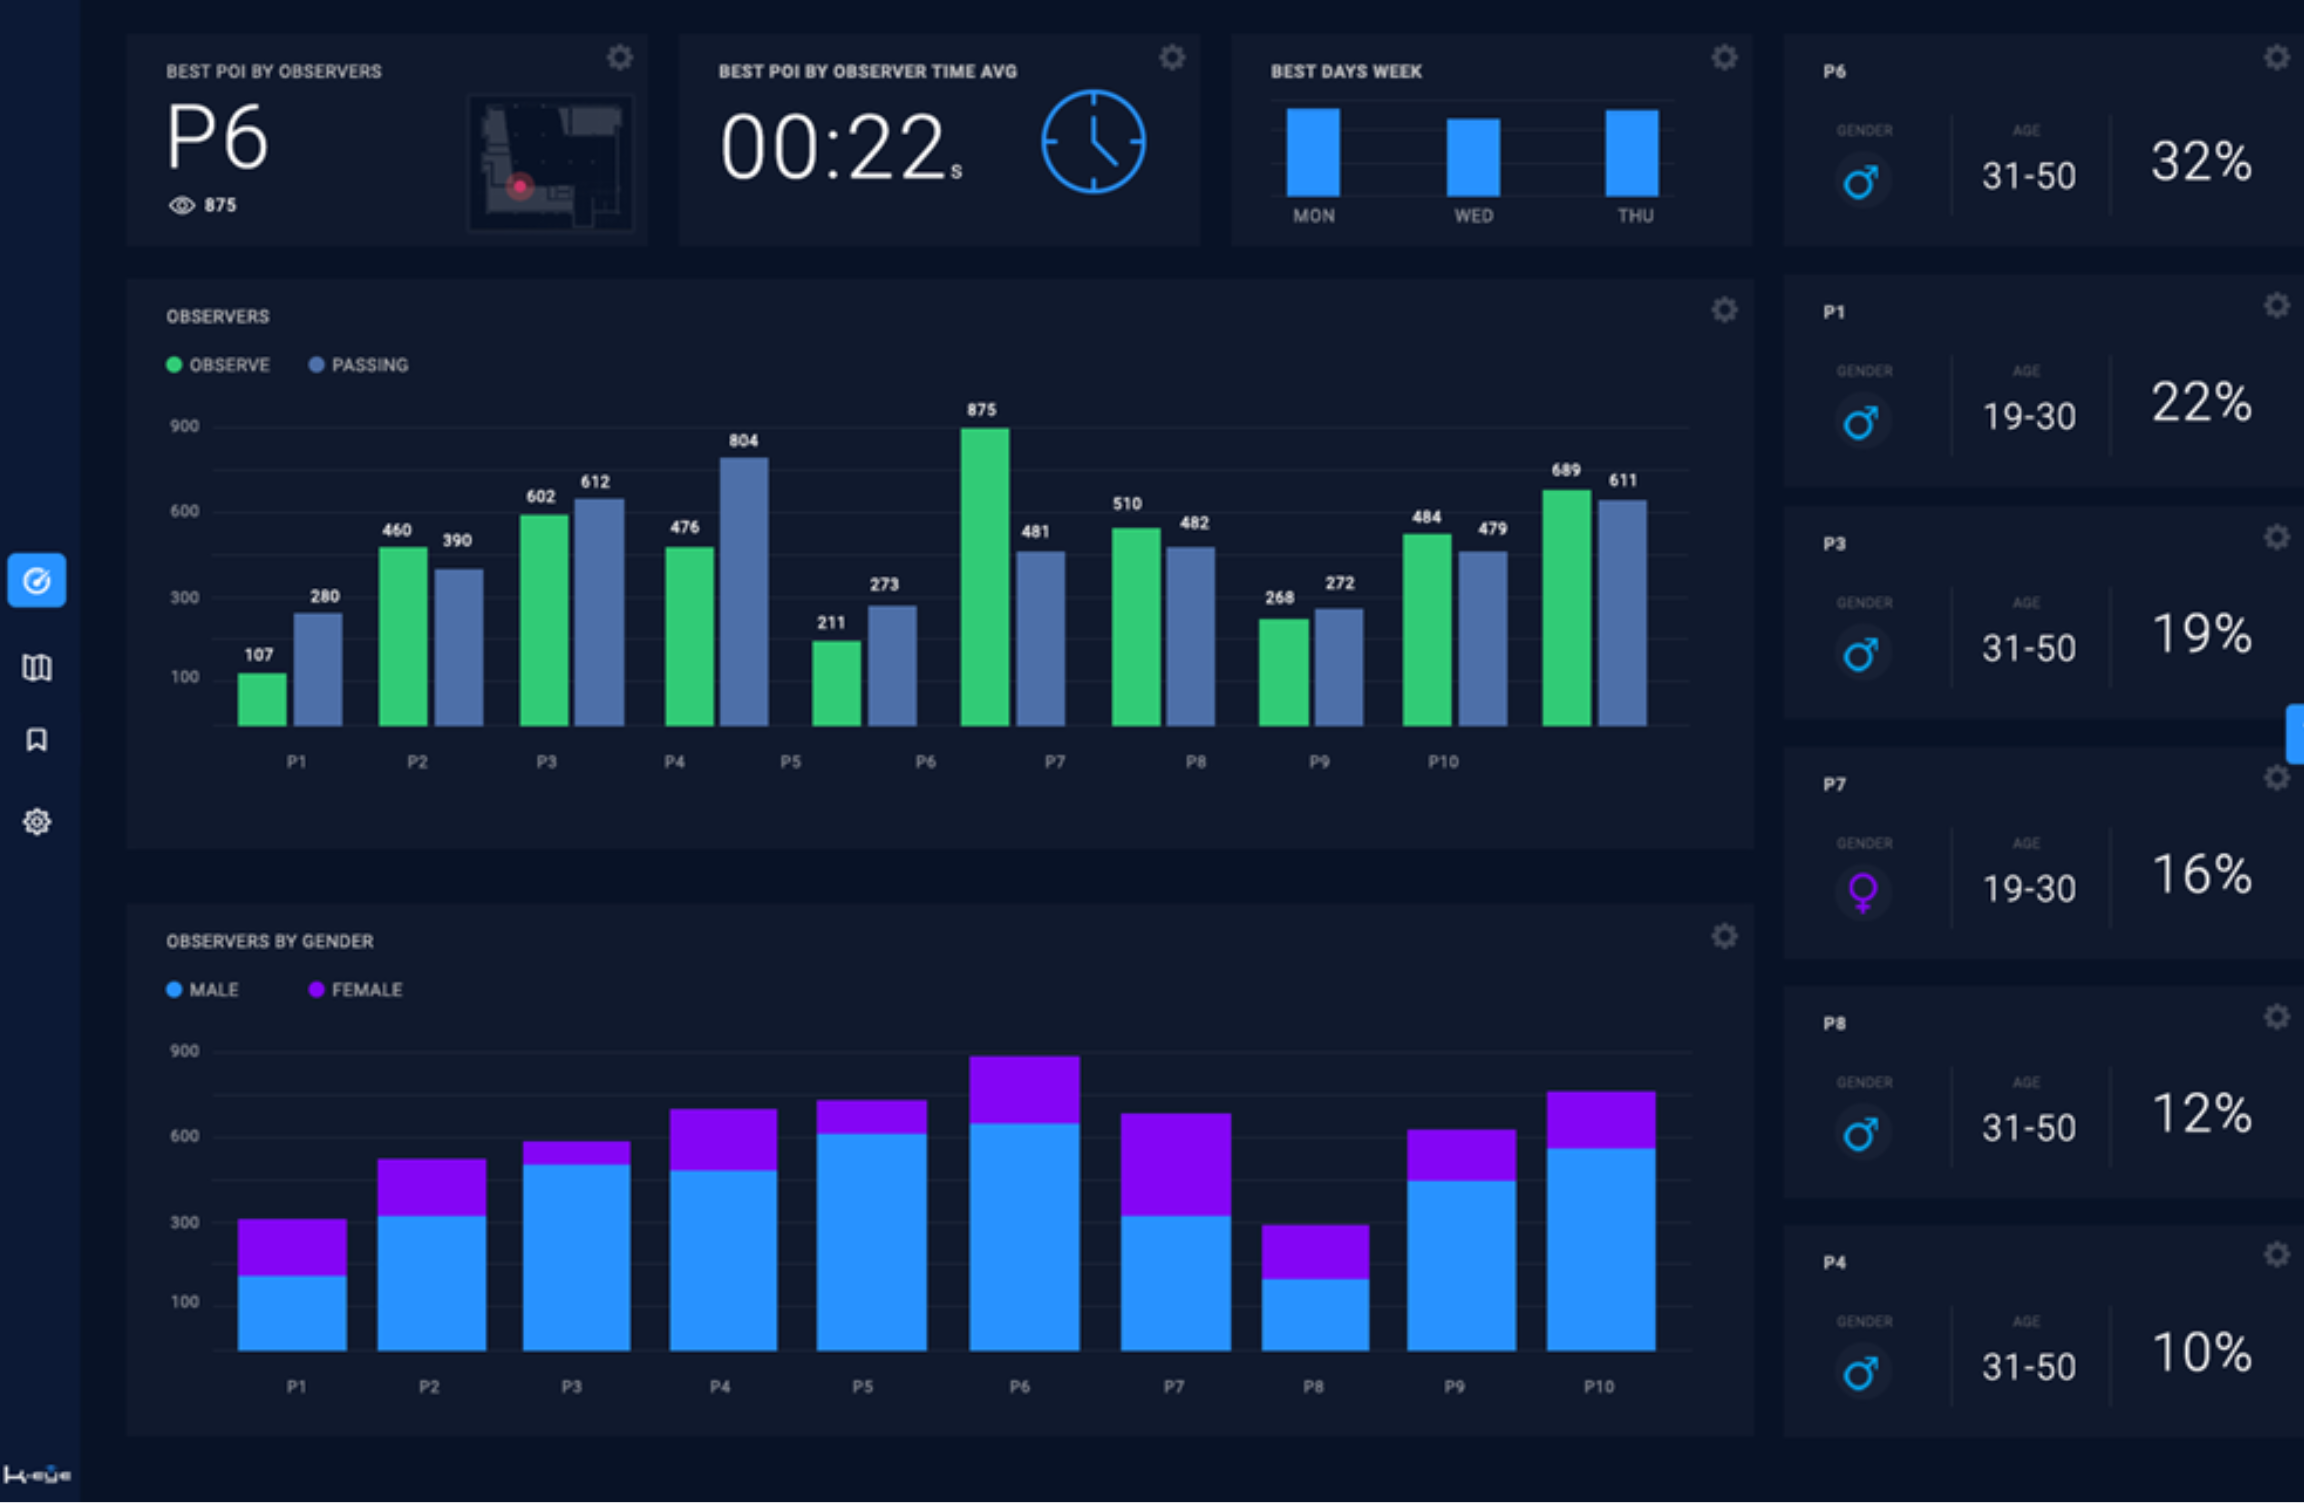Click female gender icon in P7 card
2304x1503 pixels.
[x=1863, y=892]
